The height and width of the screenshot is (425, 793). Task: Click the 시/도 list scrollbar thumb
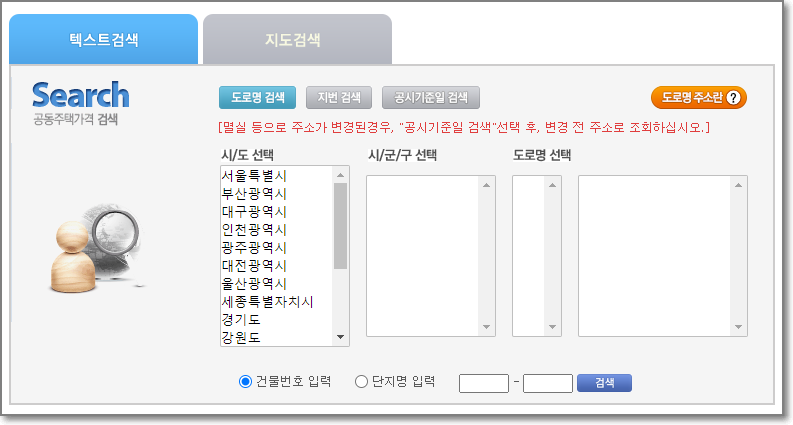tap(340, 226)
